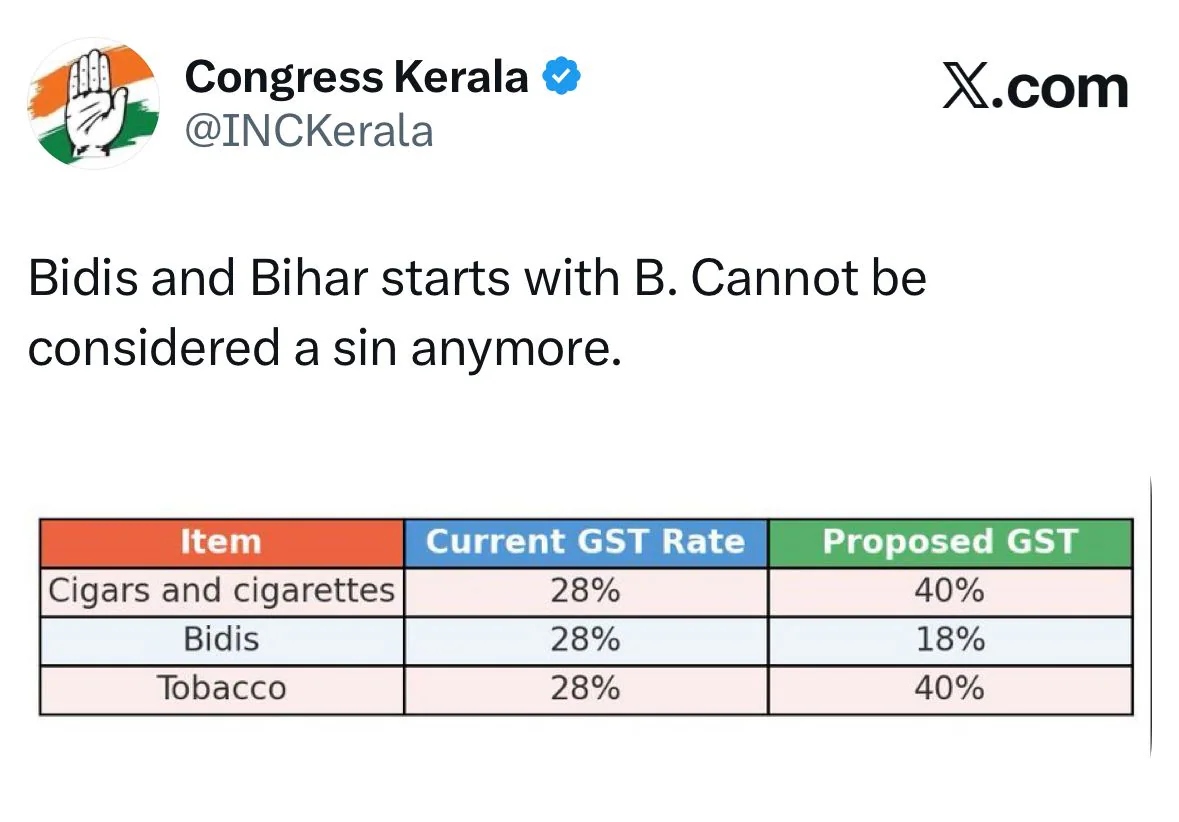Viewport: 1179px width, 822px height.
Task: Click the "Cigars and cigarettes" cell
Action: pos(222,591)
